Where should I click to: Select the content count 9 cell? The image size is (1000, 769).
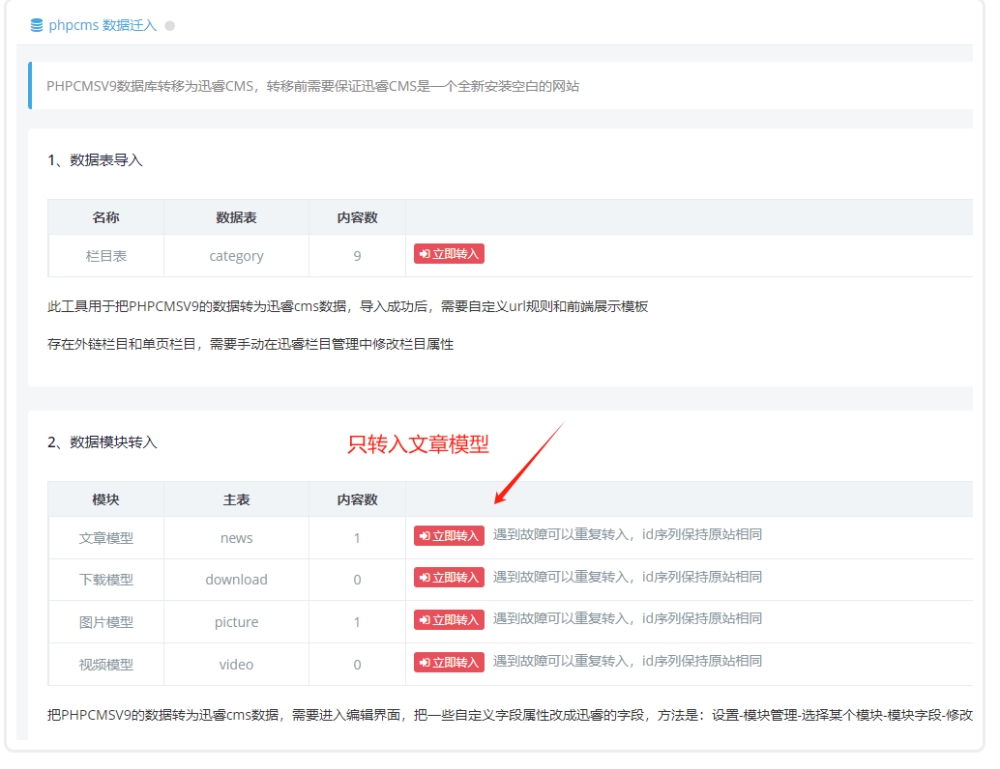coord(357,256)
